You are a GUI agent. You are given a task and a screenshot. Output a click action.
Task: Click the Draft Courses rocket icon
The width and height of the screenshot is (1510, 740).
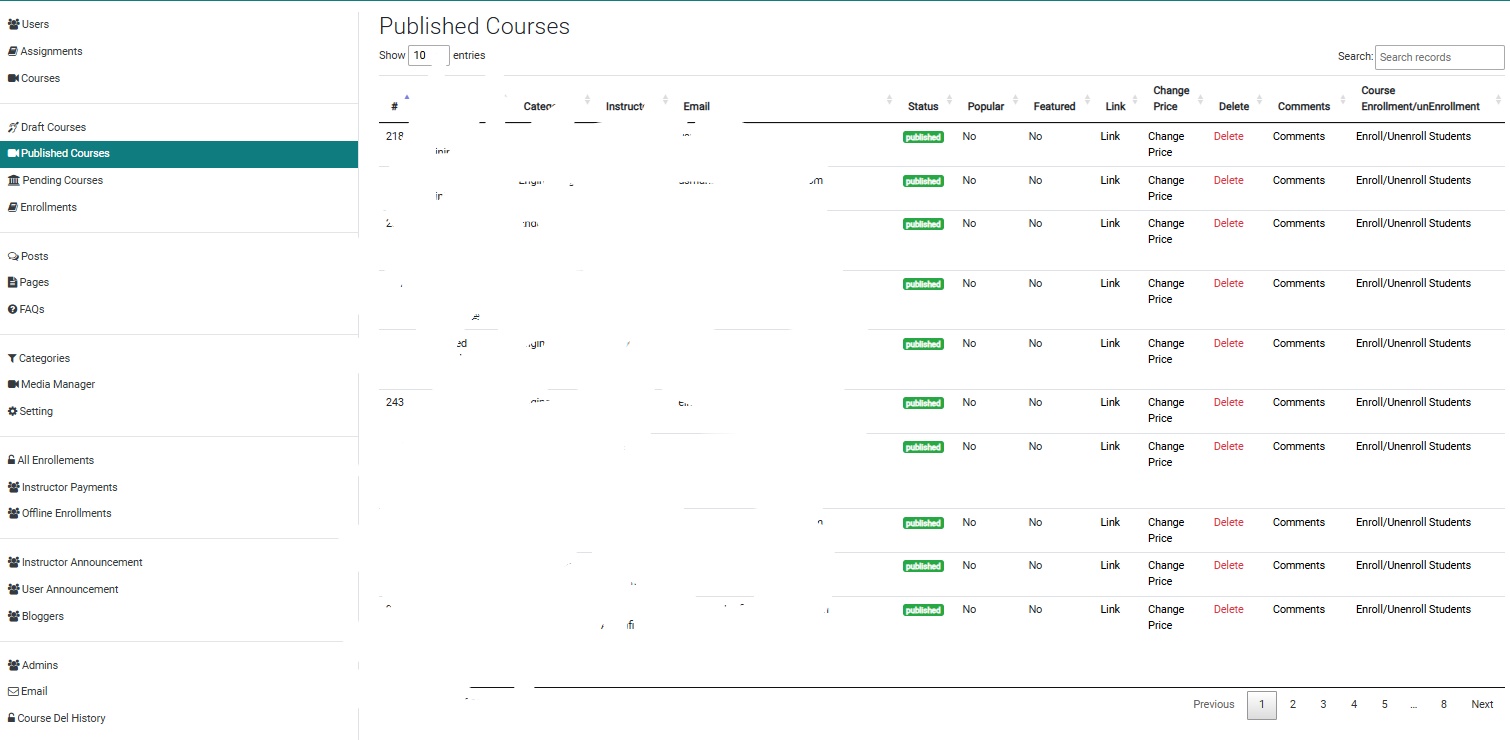point(13,127)
